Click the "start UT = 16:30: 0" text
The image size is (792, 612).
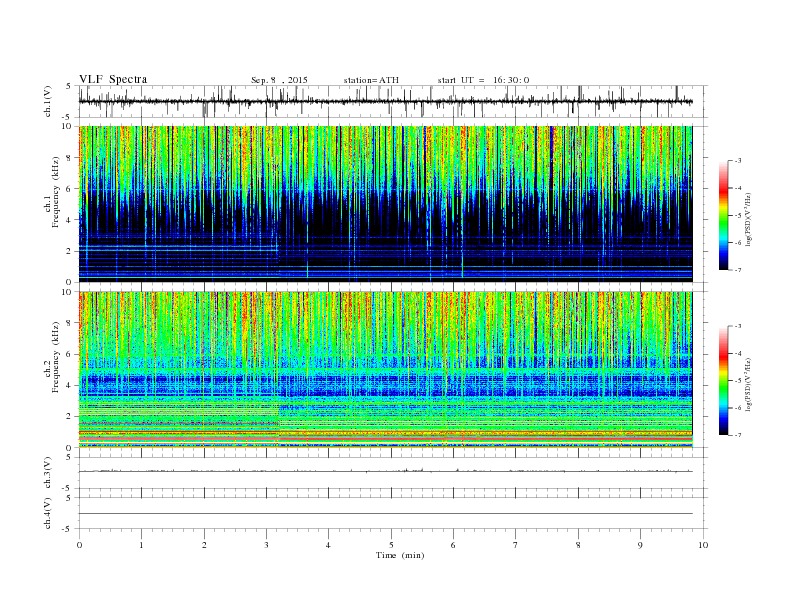click(483, 80)
